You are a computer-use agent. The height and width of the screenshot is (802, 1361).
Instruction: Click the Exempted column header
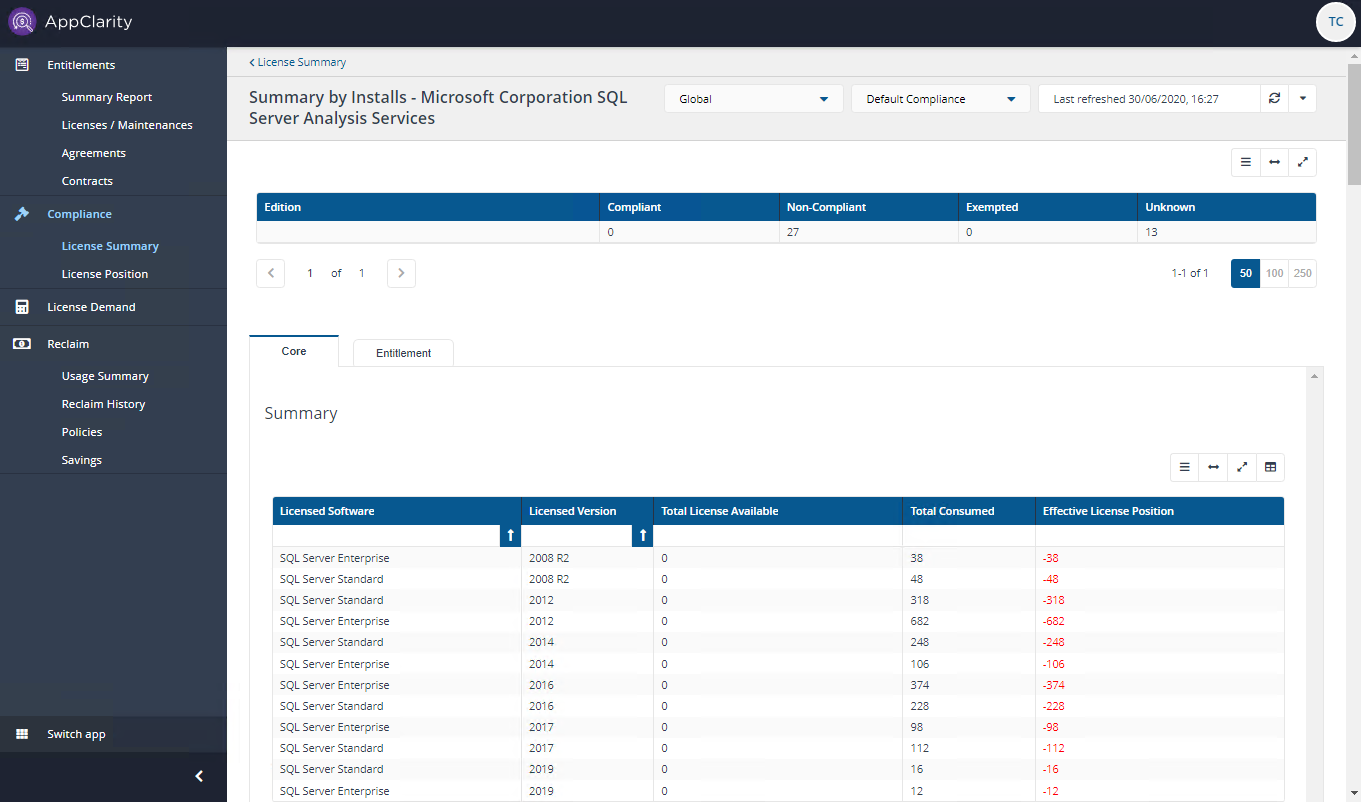tap(1047, 207)
